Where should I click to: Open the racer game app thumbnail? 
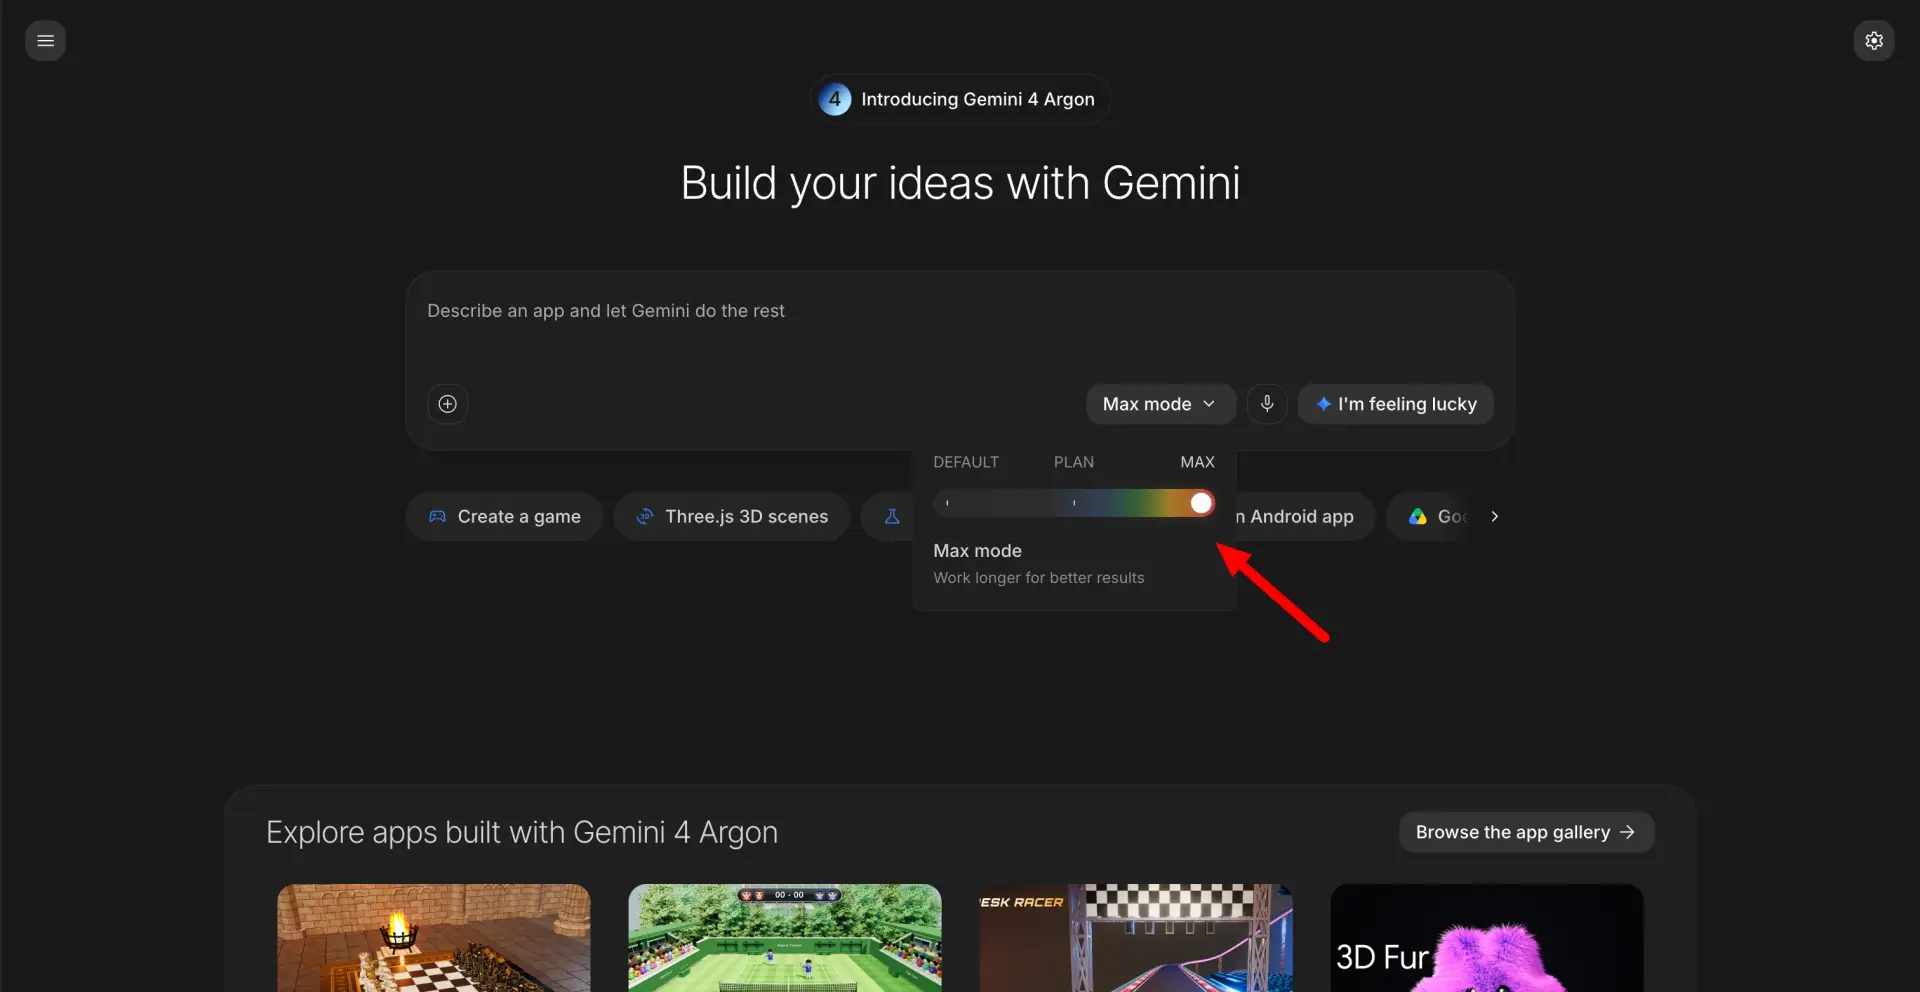pyautogui.click(x=1136, y=938)
